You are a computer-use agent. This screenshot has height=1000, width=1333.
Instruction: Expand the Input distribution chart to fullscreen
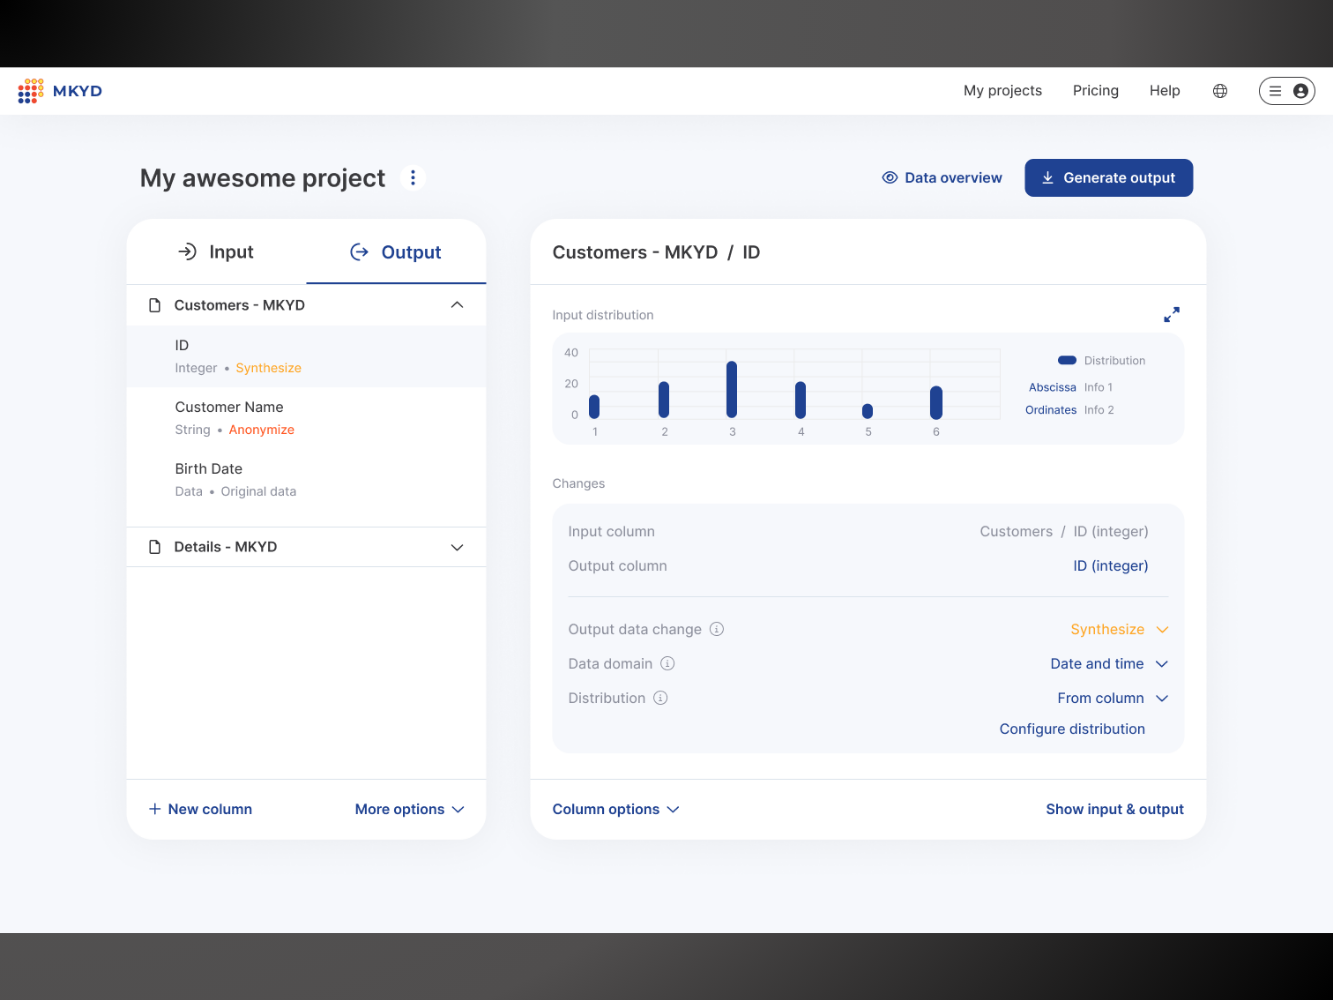click(1171, 313)
